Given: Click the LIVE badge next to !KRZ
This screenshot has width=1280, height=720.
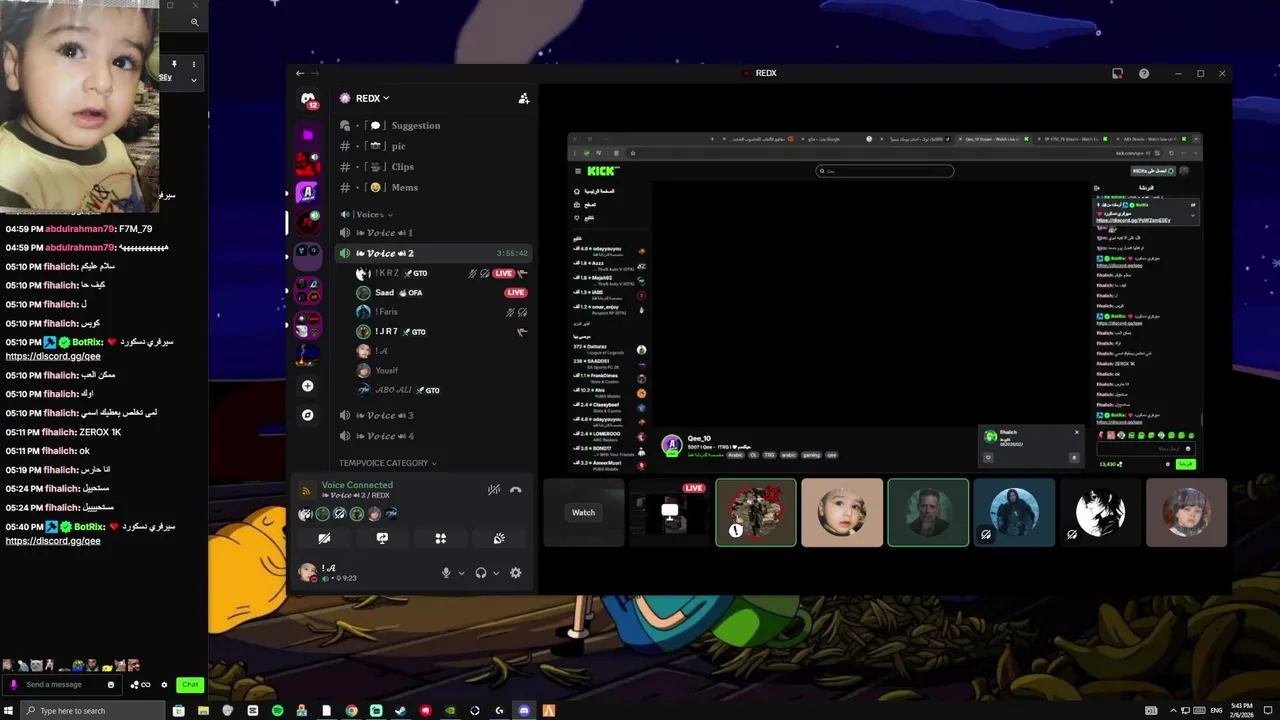Looking at the screenshot, I should coord(503,274).
